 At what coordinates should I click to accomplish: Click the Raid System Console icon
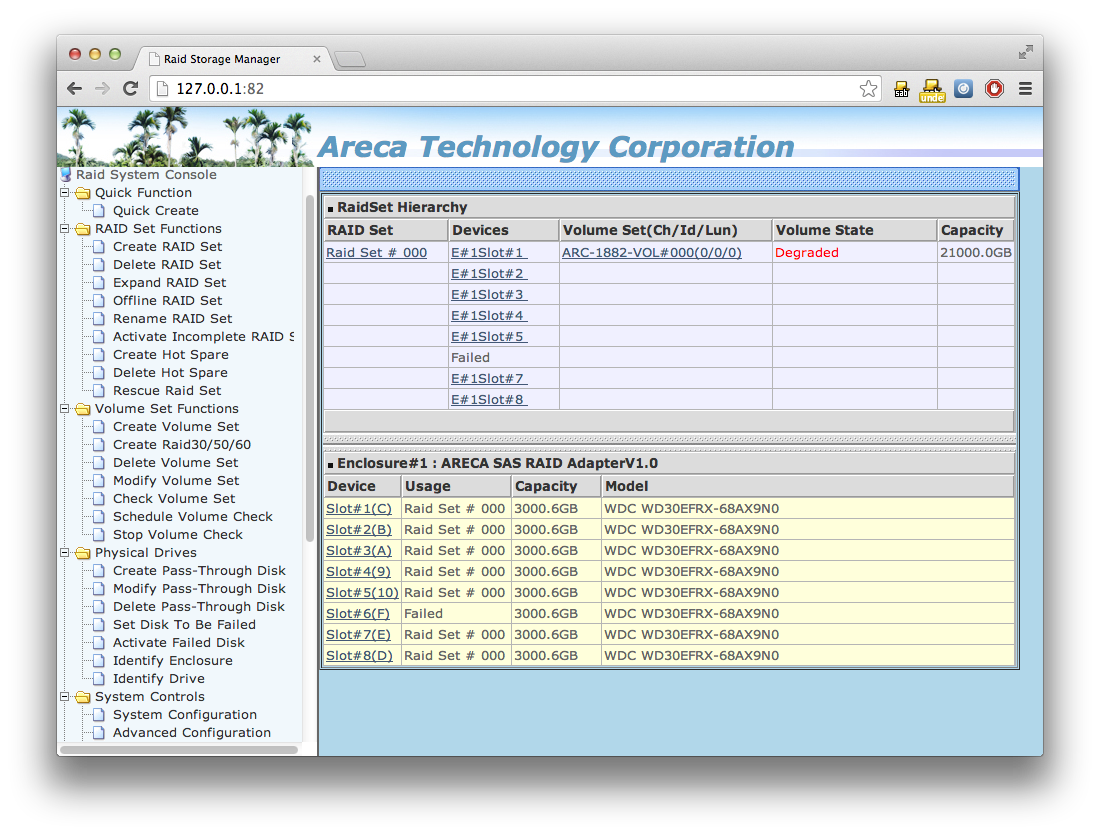(x=66, y=174)
